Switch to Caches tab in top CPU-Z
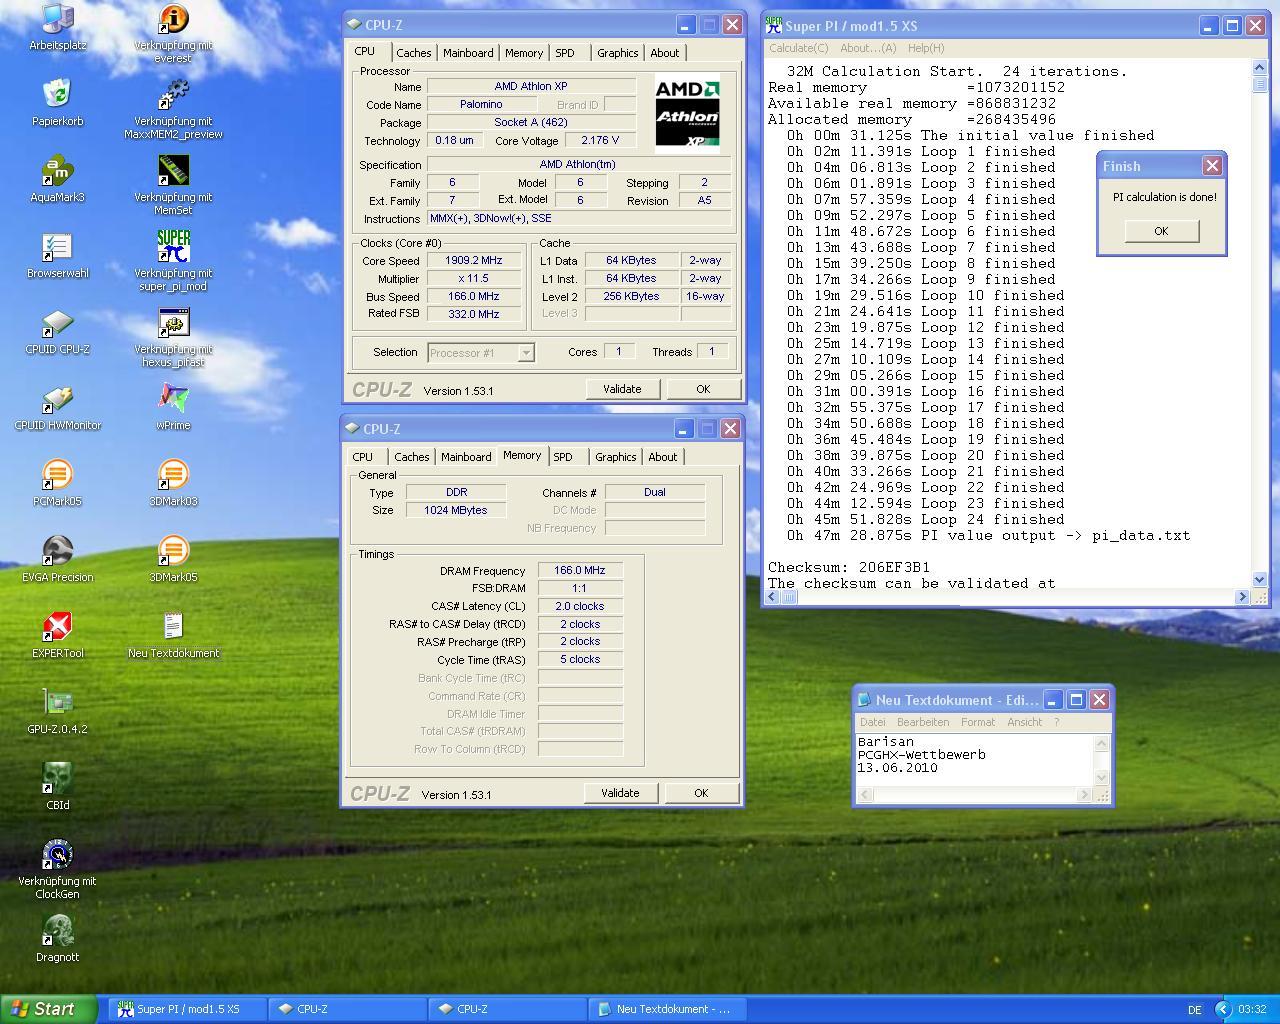 pyautogui.click(x=413, y=53)
